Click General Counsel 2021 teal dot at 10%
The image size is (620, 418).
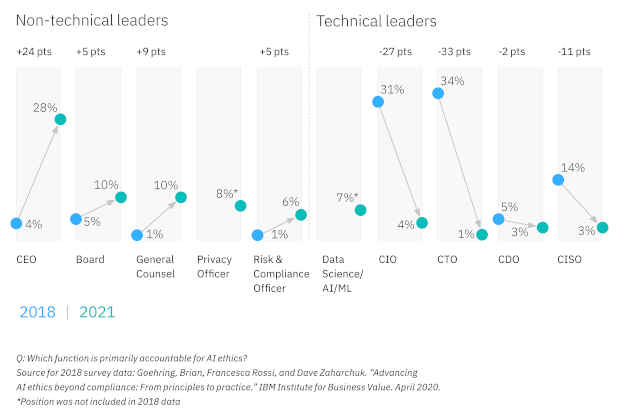[x=181, y=197]
